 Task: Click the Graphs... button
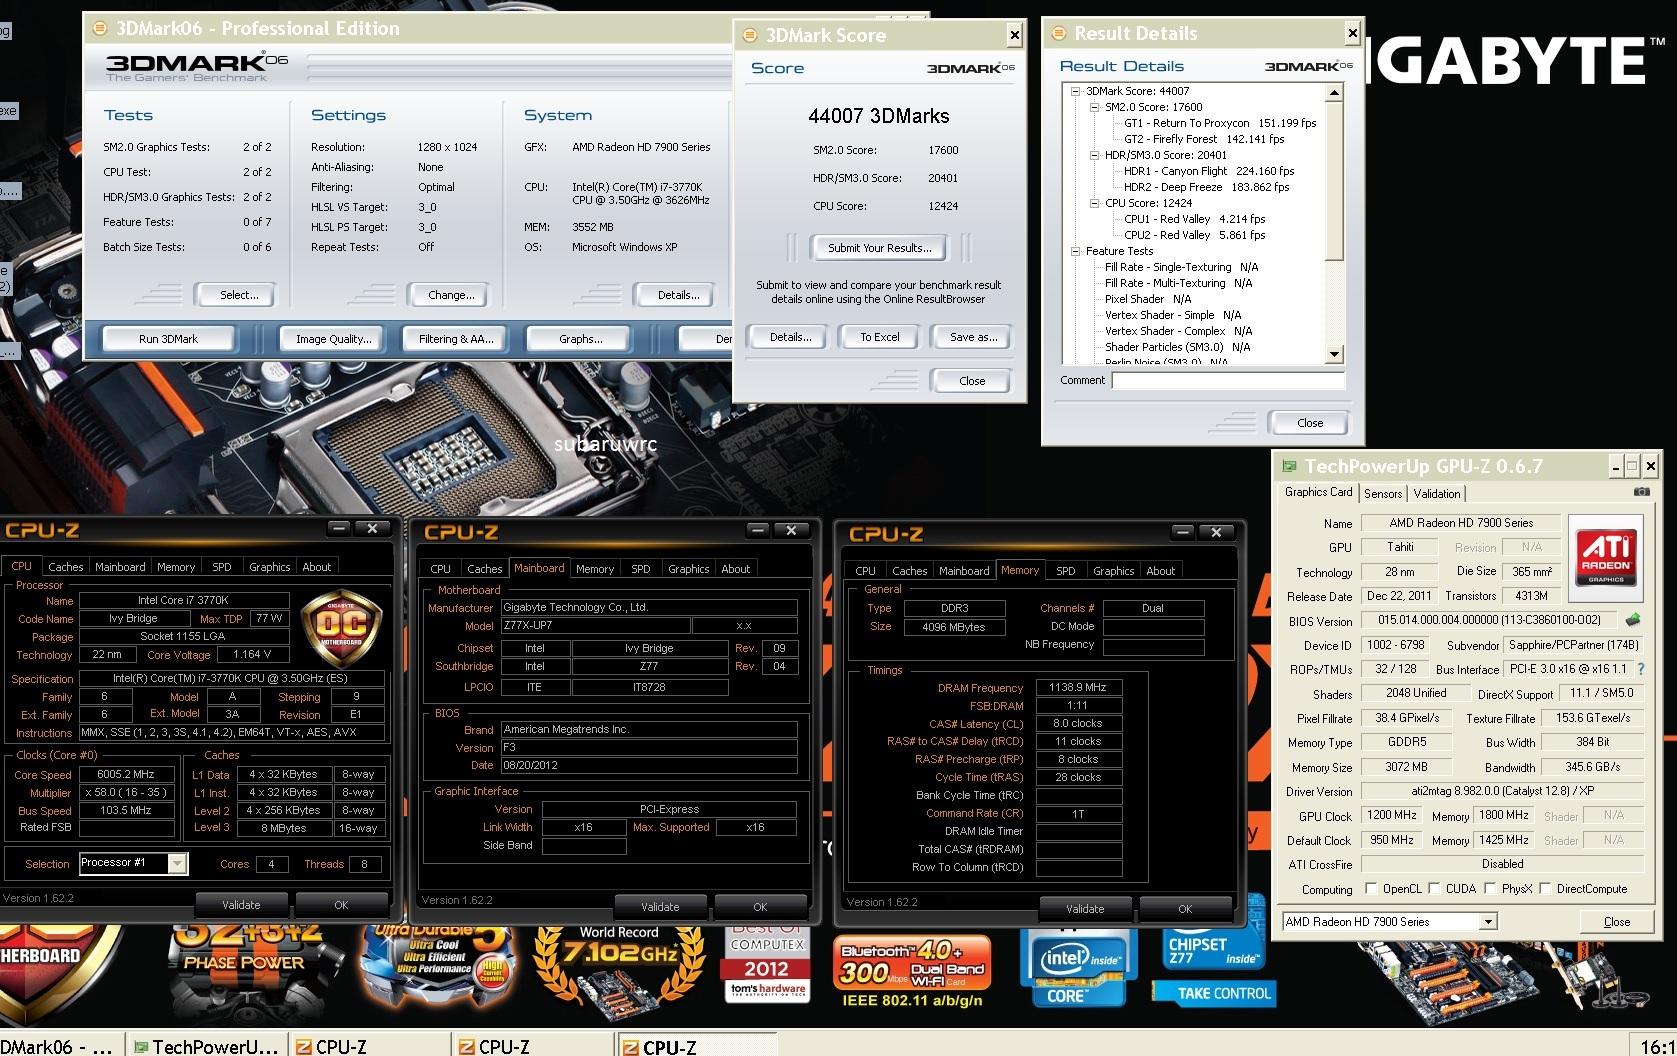pos(581,339)
